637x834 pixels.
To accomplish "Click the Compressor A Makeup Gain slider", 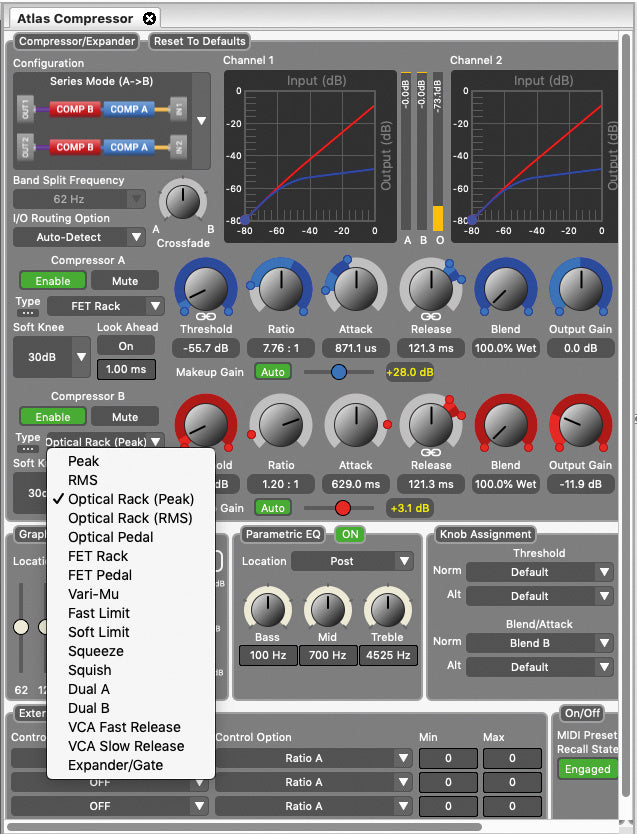I will click(338, 372).
